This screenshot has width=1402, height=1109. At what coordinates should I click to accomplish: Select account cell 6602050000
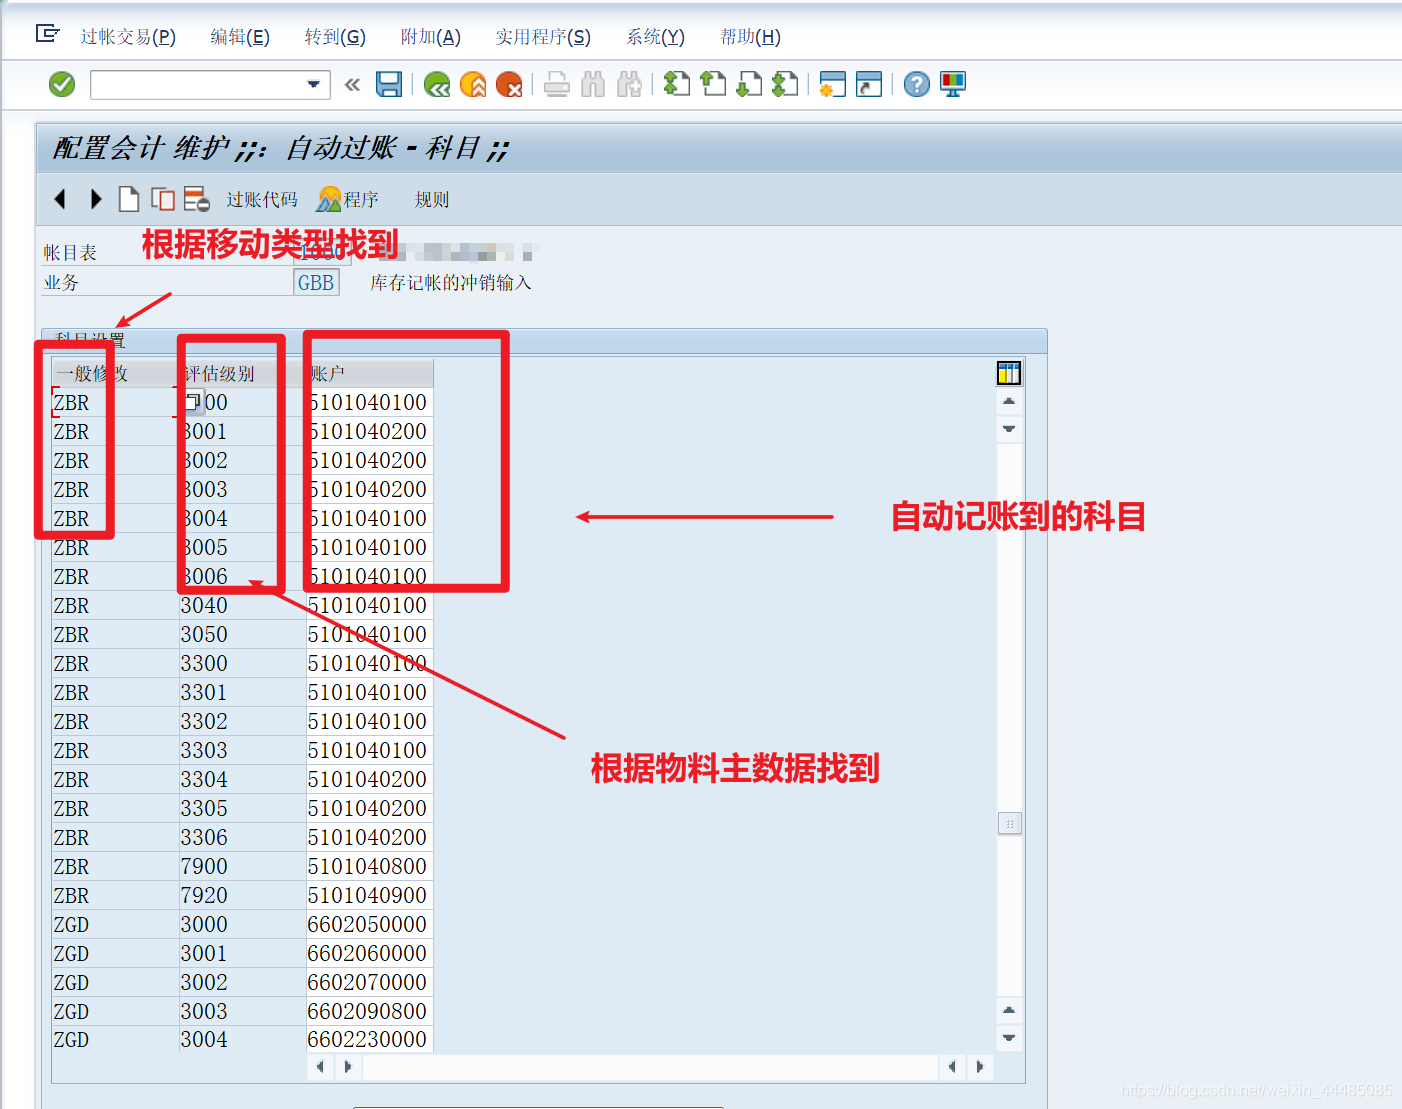tap(368, 925)
